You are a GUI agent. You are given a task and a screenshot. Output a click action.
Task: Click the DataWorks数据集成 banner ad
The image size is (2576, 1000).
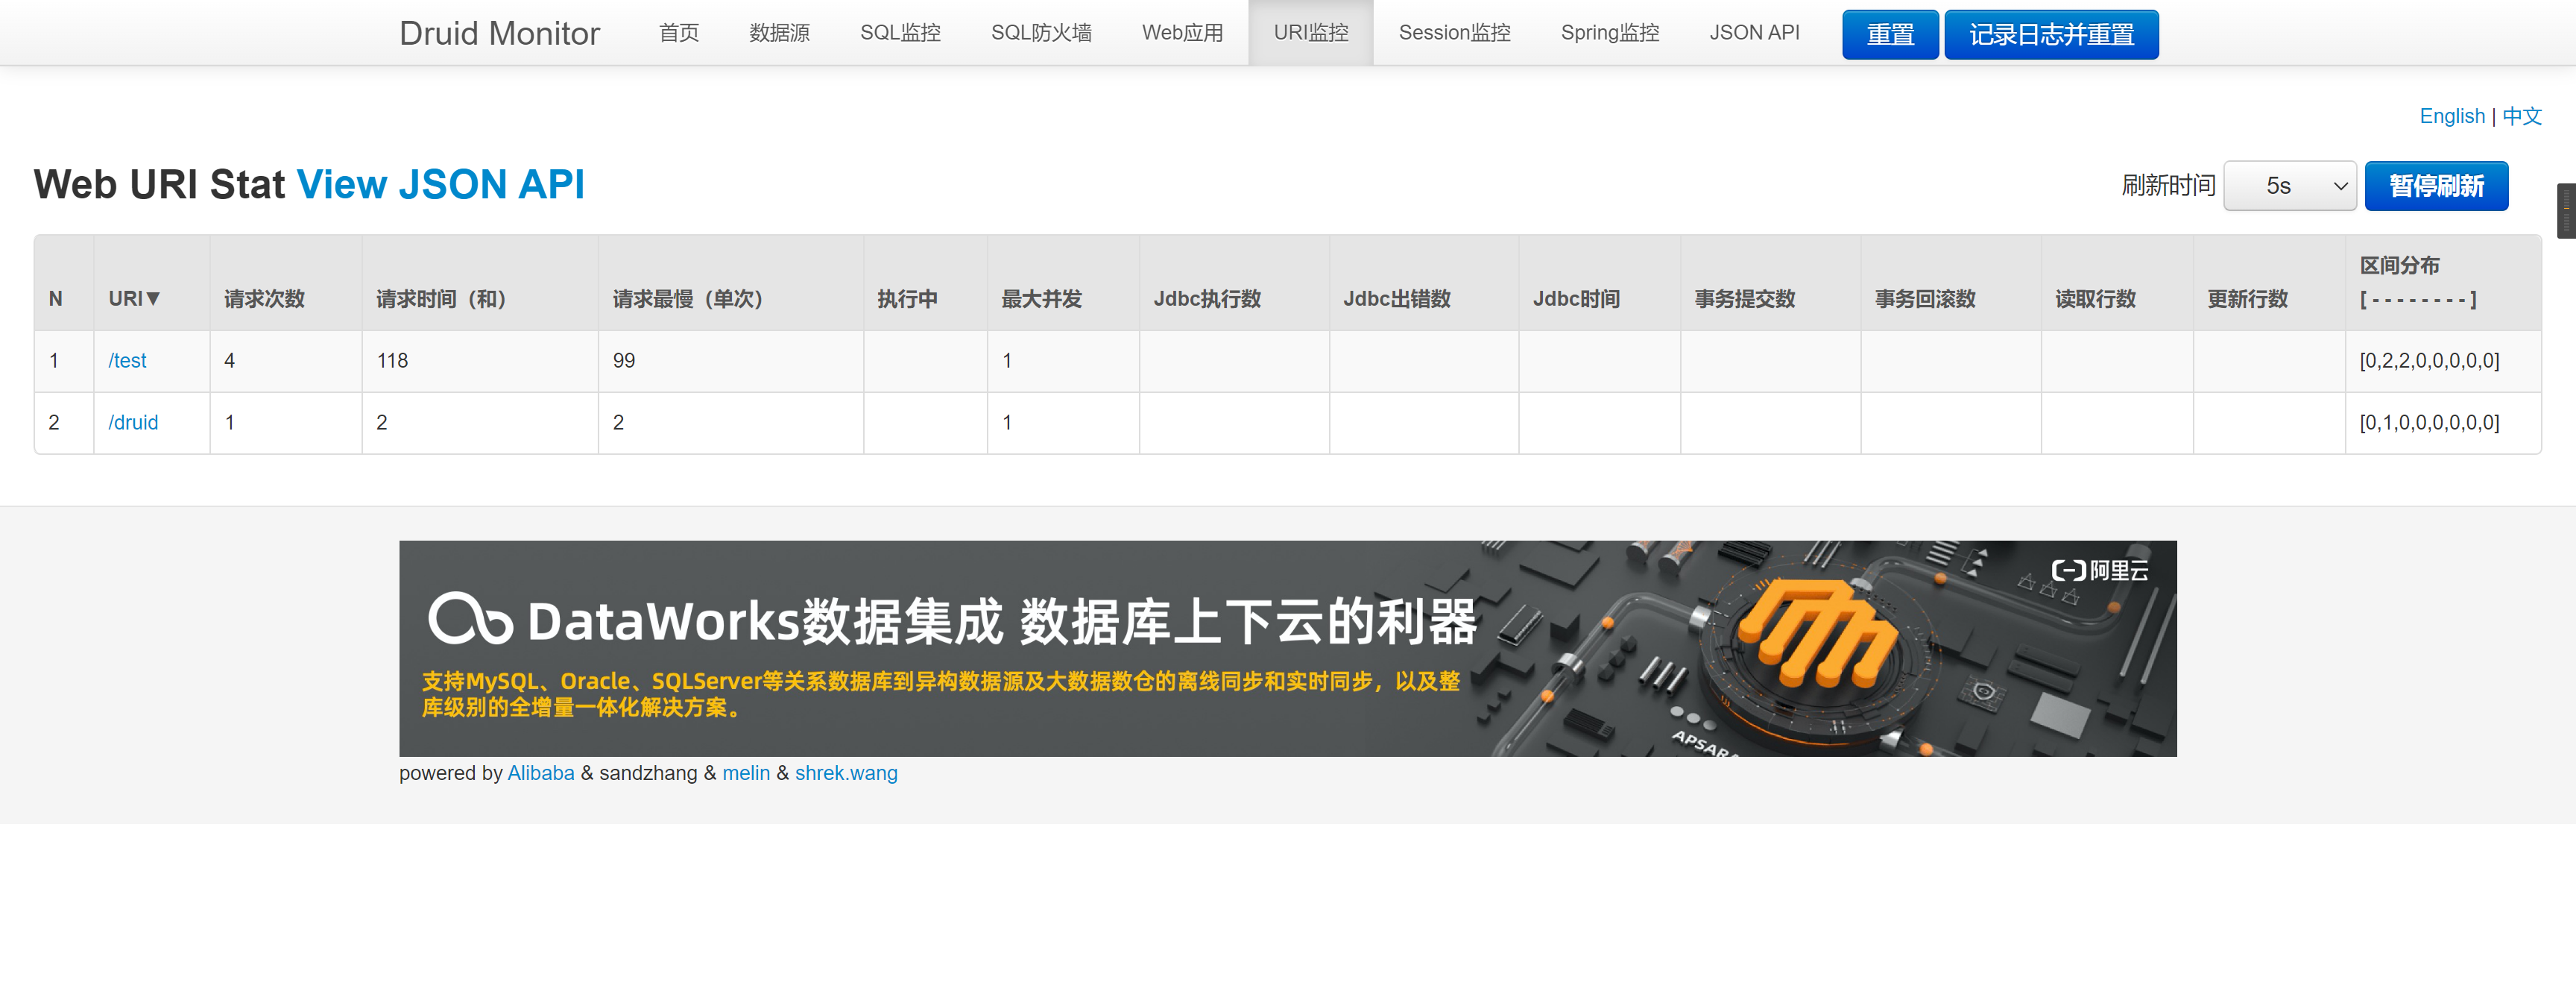tap(1287, 648)
